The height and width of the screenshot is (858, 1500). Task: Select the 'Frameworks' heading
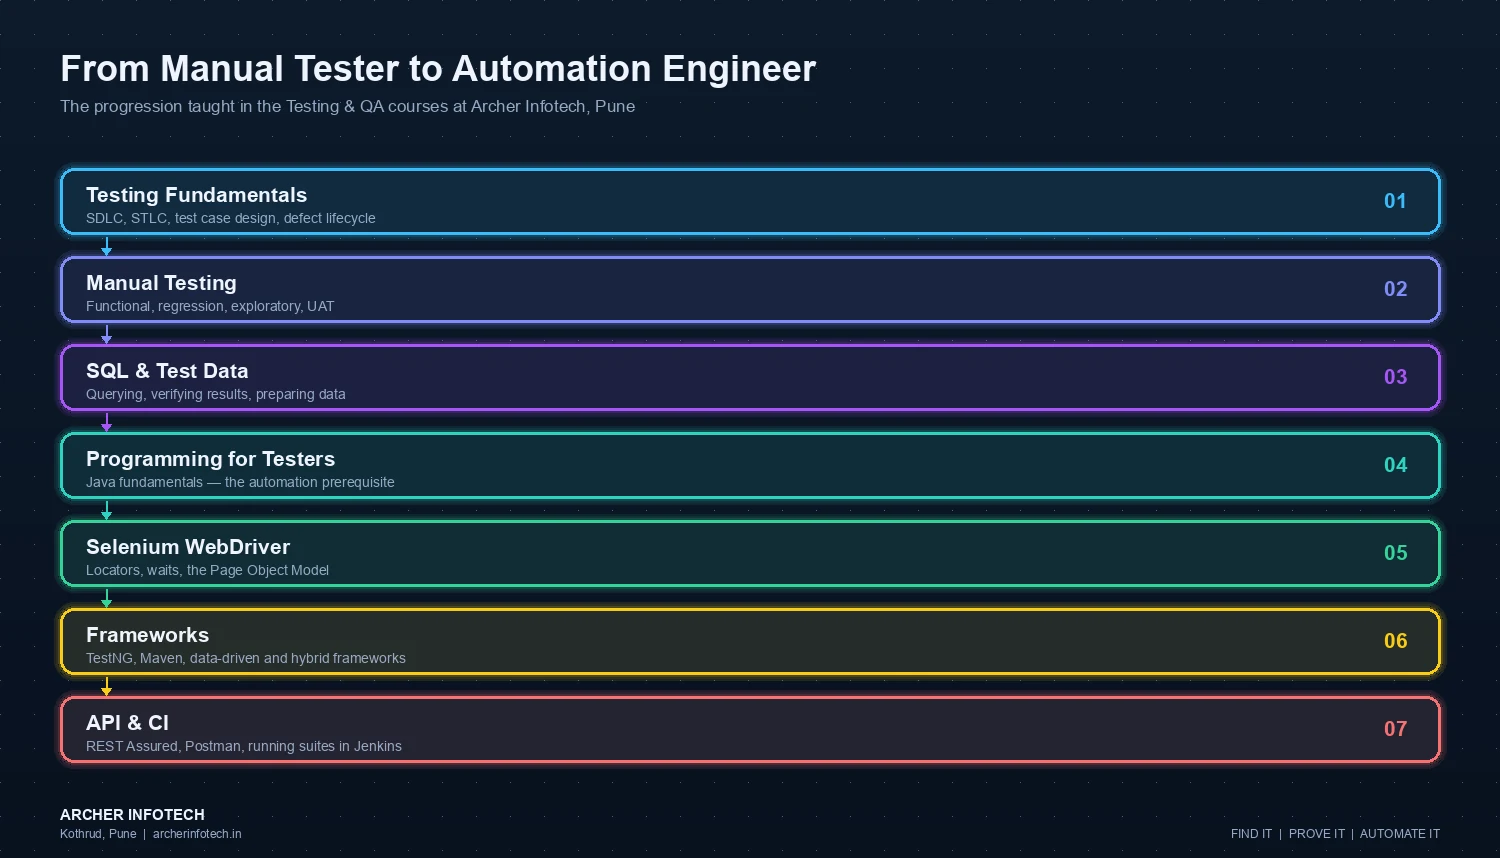(x=147, y=635)
